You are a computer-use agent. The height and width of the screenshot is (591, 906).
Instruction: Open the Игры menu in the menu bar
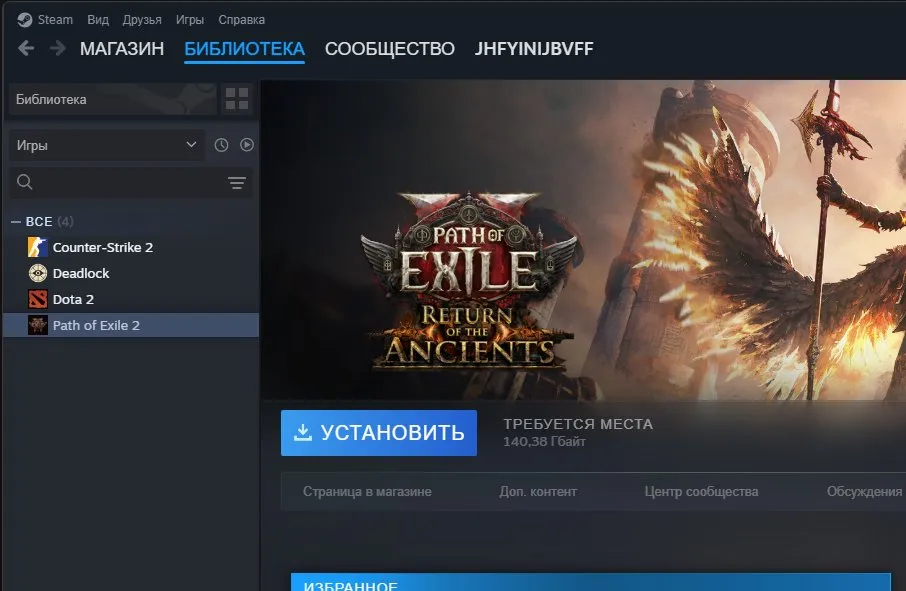(190, 20)
